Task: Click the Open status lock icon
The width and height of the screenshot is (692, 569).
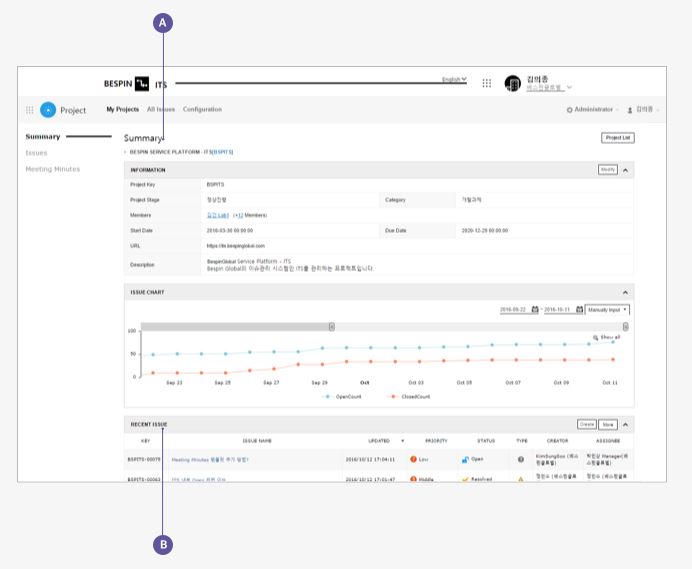Action: pyautogui.click(x=465, y=460)
